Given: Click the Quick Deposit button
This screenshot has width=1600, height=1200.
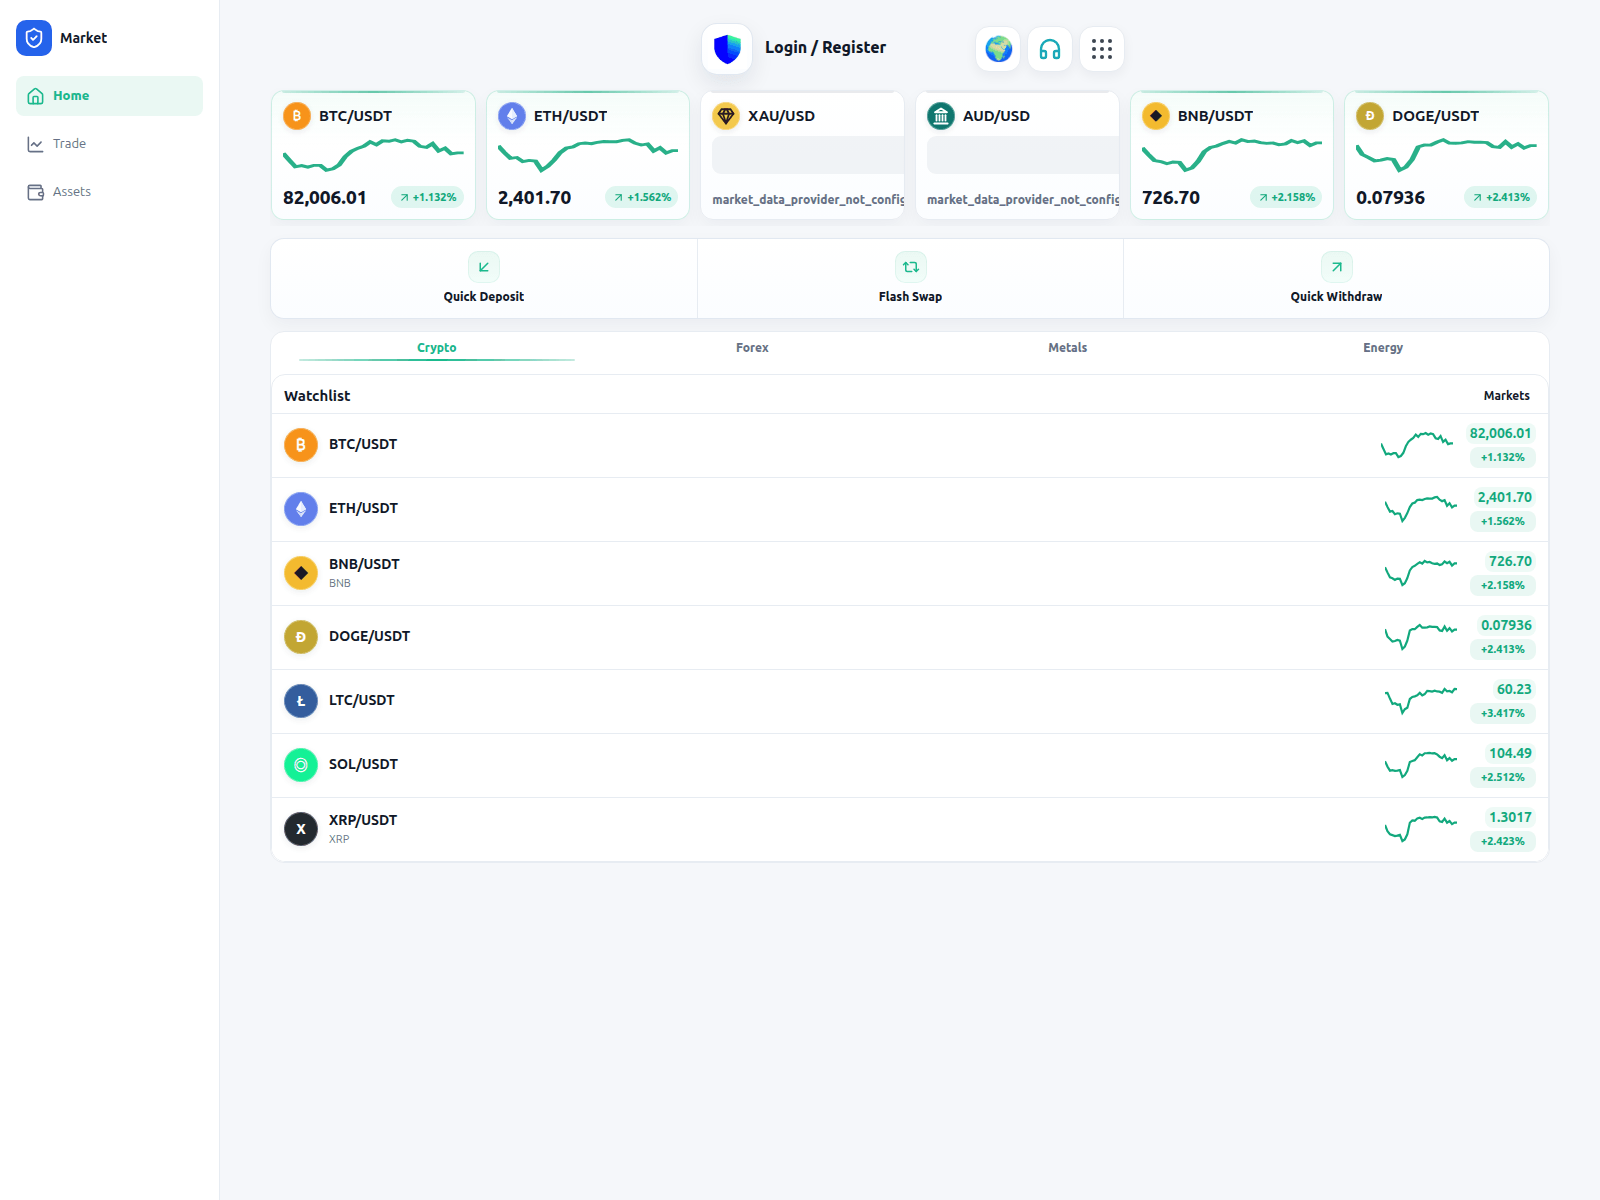Looking at the screenshot, I should (x=484, y=279).
